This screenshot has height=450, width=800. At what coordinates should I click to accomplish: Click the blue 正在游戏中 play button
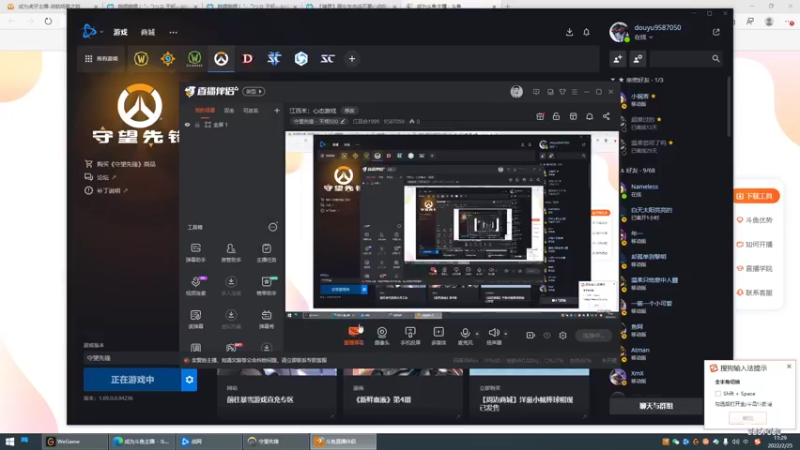(132, 380)
